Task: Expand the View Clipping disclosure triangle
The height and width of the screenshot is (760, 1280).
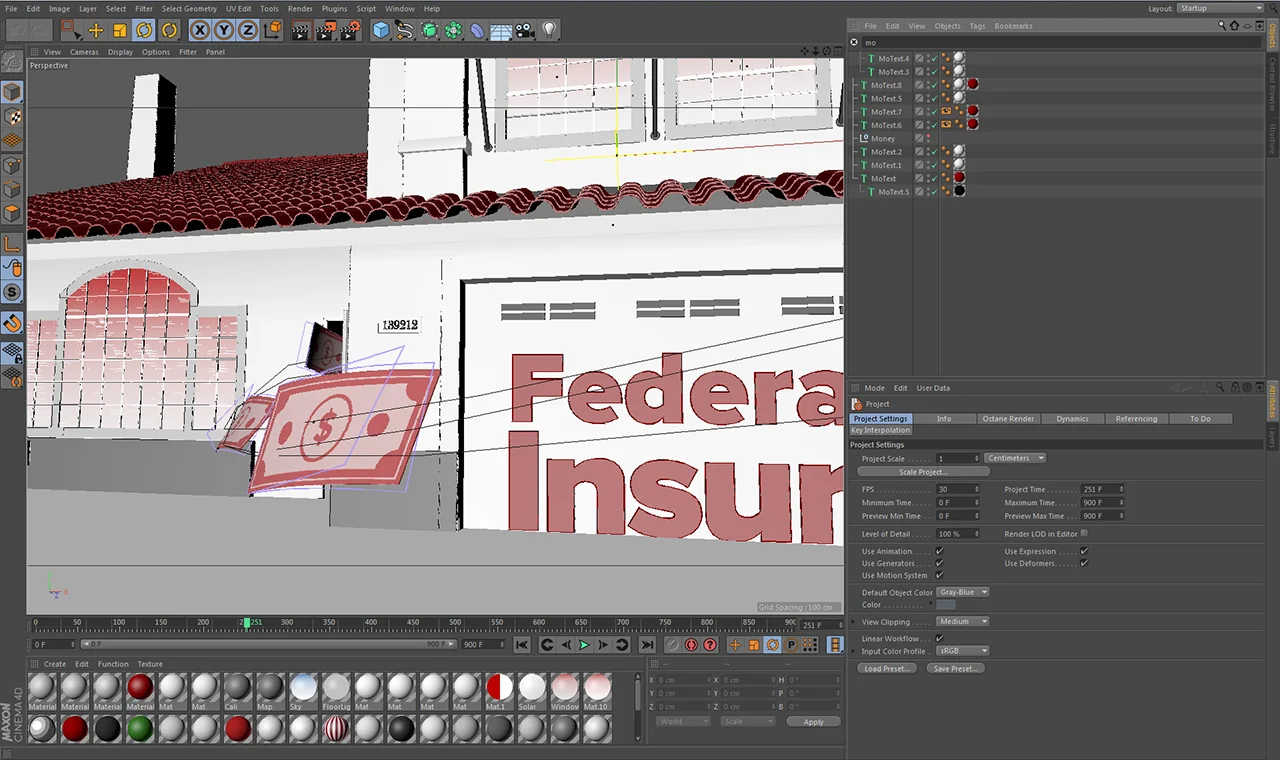Action: click(x=853, y=621)
